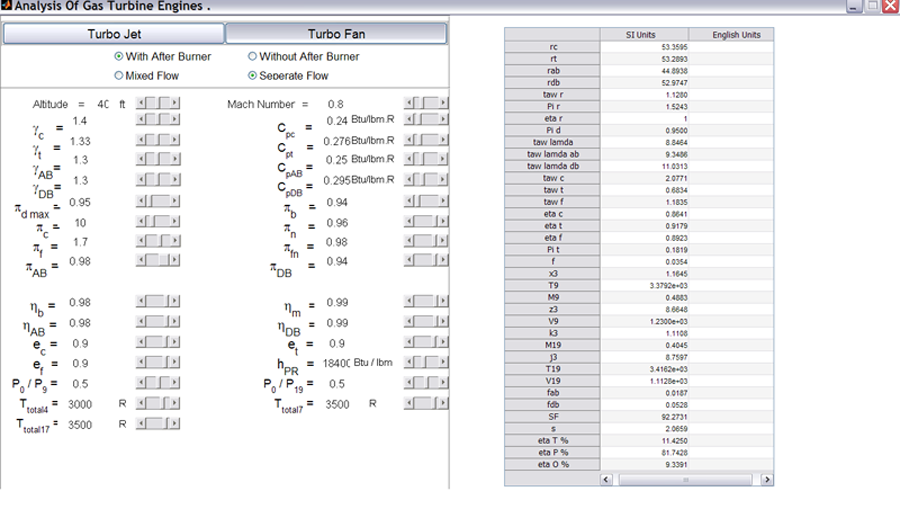Switch to the Turbo Jet panel

point(114,34)
